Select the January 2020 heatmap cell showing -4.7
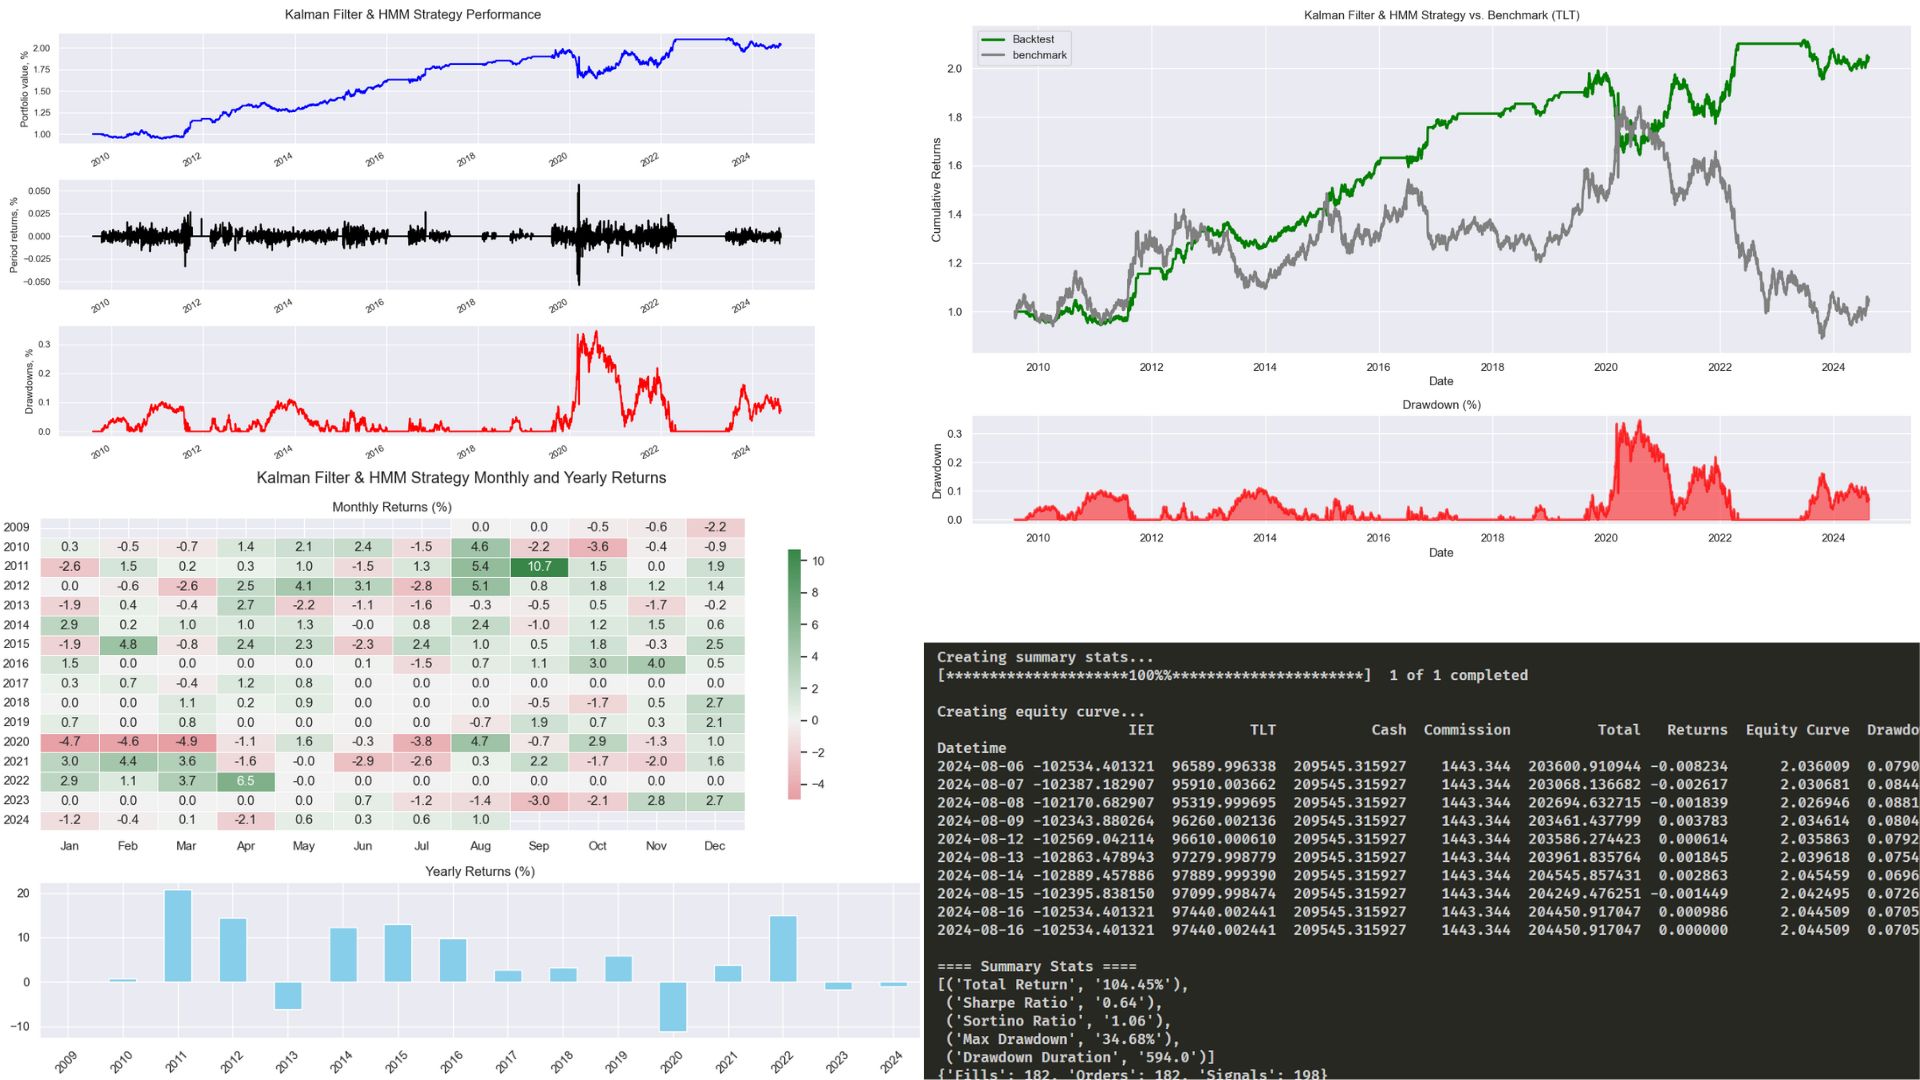This screenshot has width=1920, height=1080. (70, 742)
